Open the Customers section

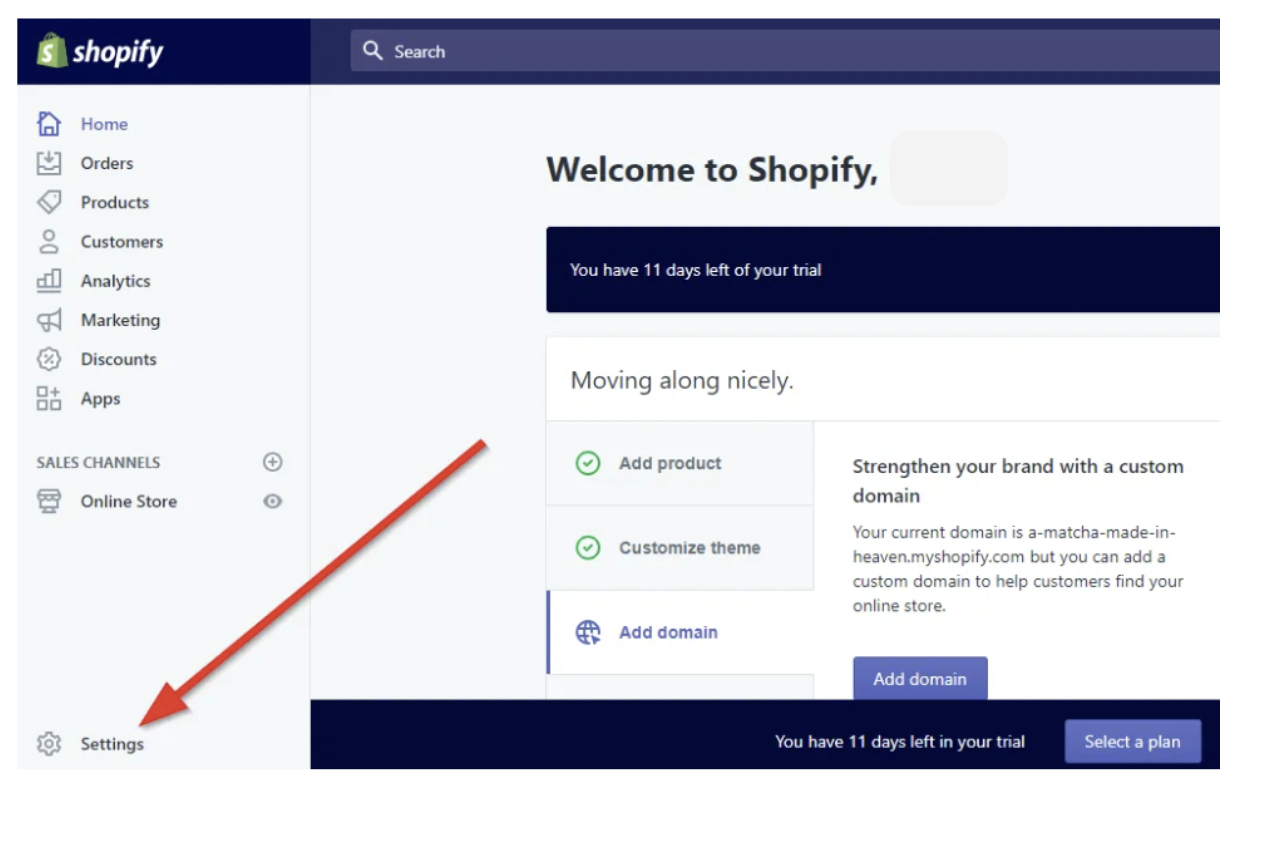[x=48, y=241]
